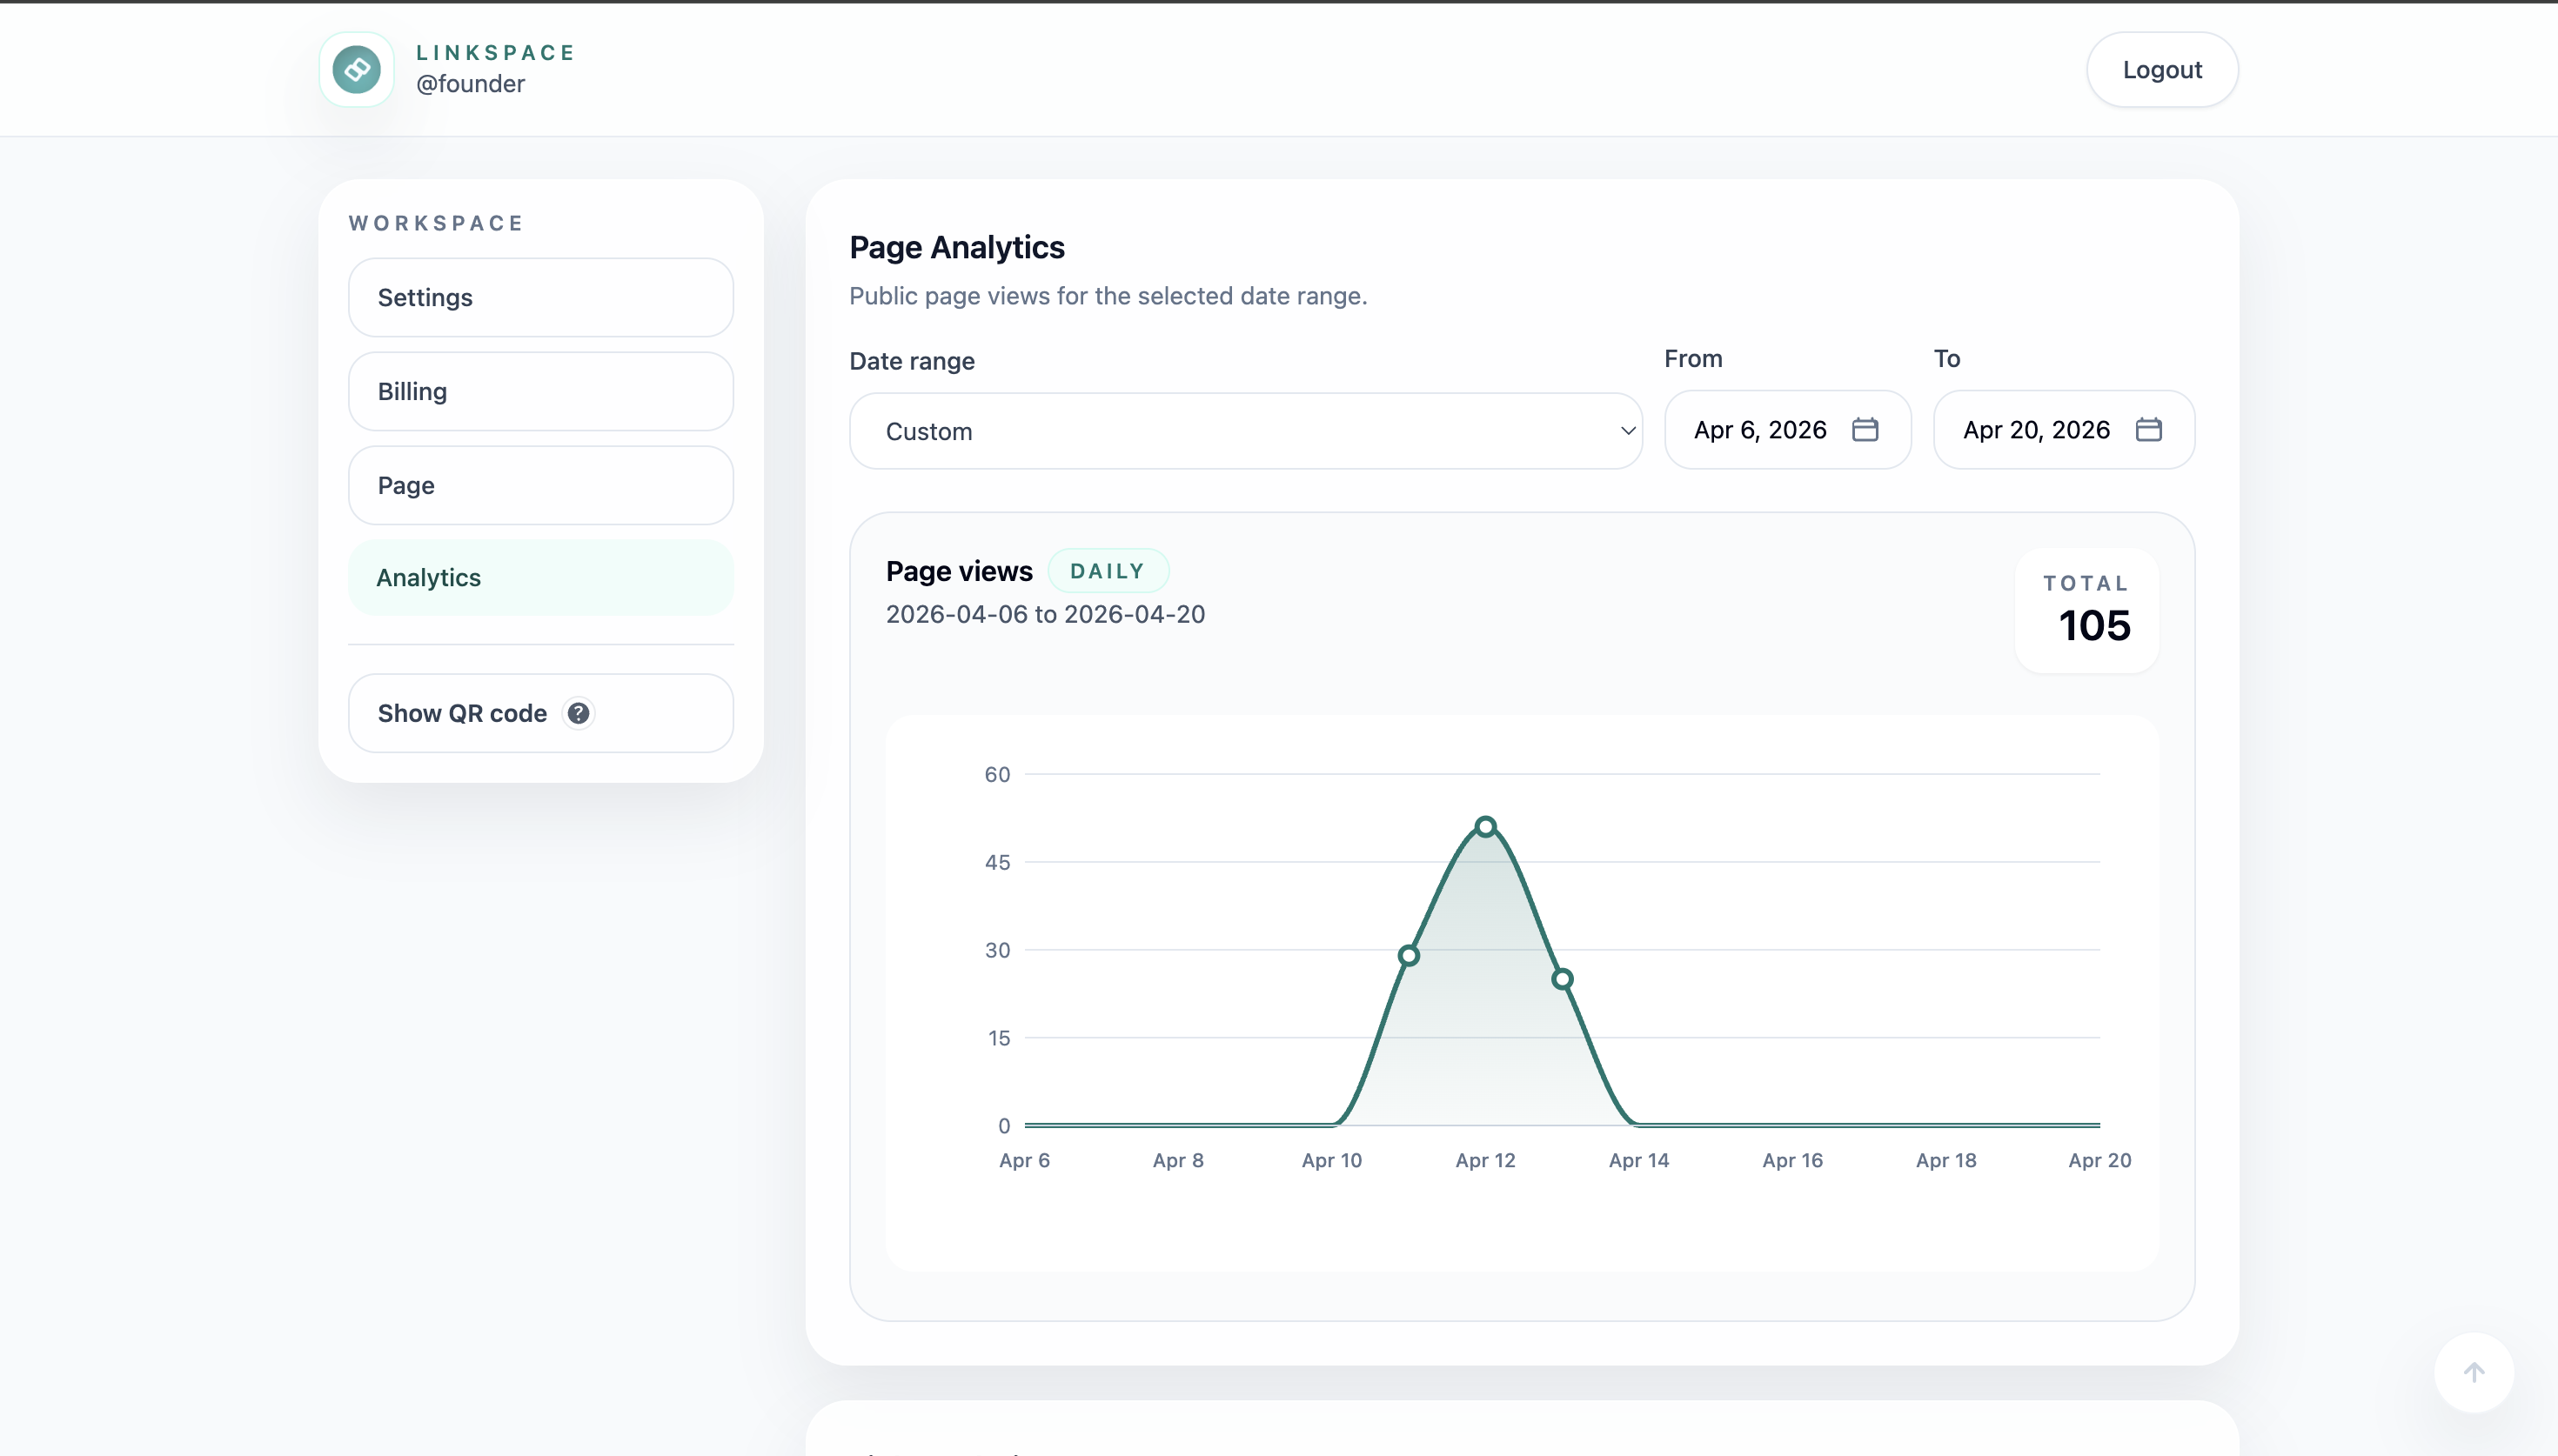Image resolution: width=2558 pixels, height=1456 pixels.
Task: Click the DAILY badge next to Page views
Action: tap(1107, 571)
